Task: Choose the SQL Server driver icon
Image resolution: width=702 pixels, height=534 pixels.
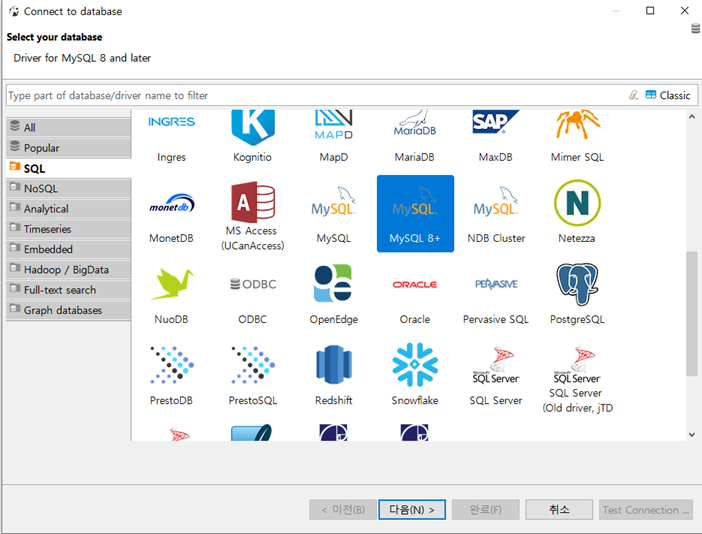Action: [x=496, y=375]
